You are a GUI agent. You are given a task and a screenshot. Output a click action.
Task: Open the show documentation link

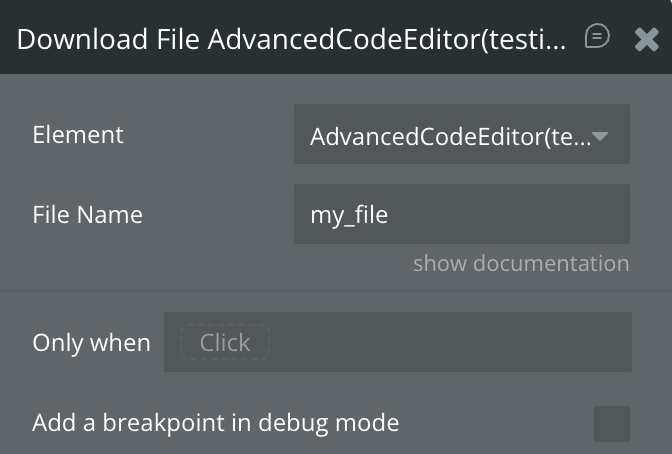521,263
